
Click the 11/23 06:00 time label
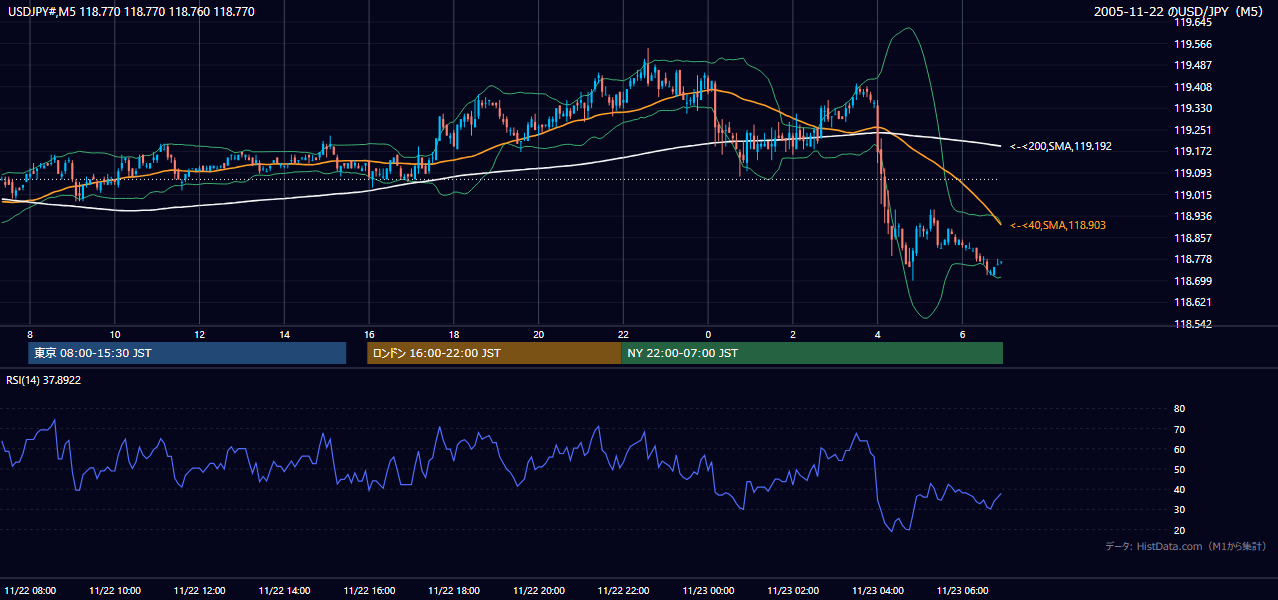click(x=963, y=590)
